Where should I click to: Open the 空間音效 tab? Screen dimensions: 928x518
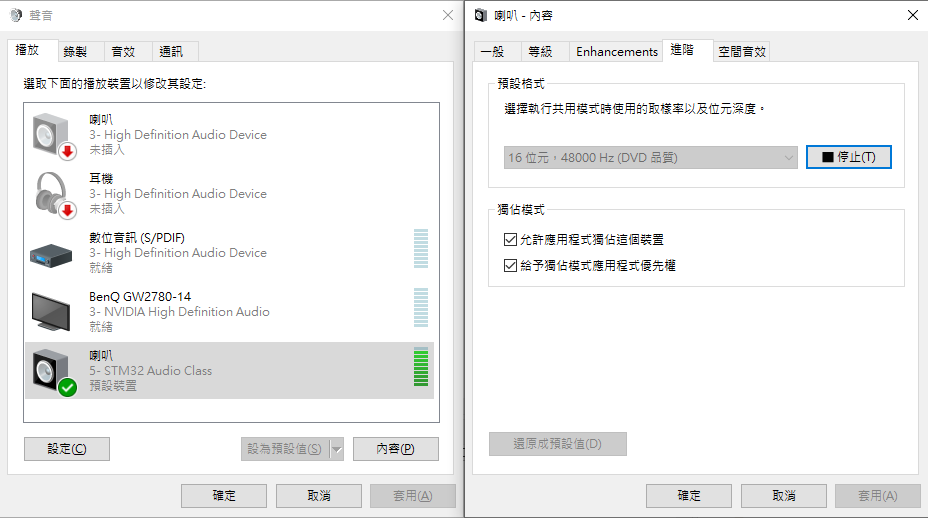pyautogui.click(x=742, y=52)
